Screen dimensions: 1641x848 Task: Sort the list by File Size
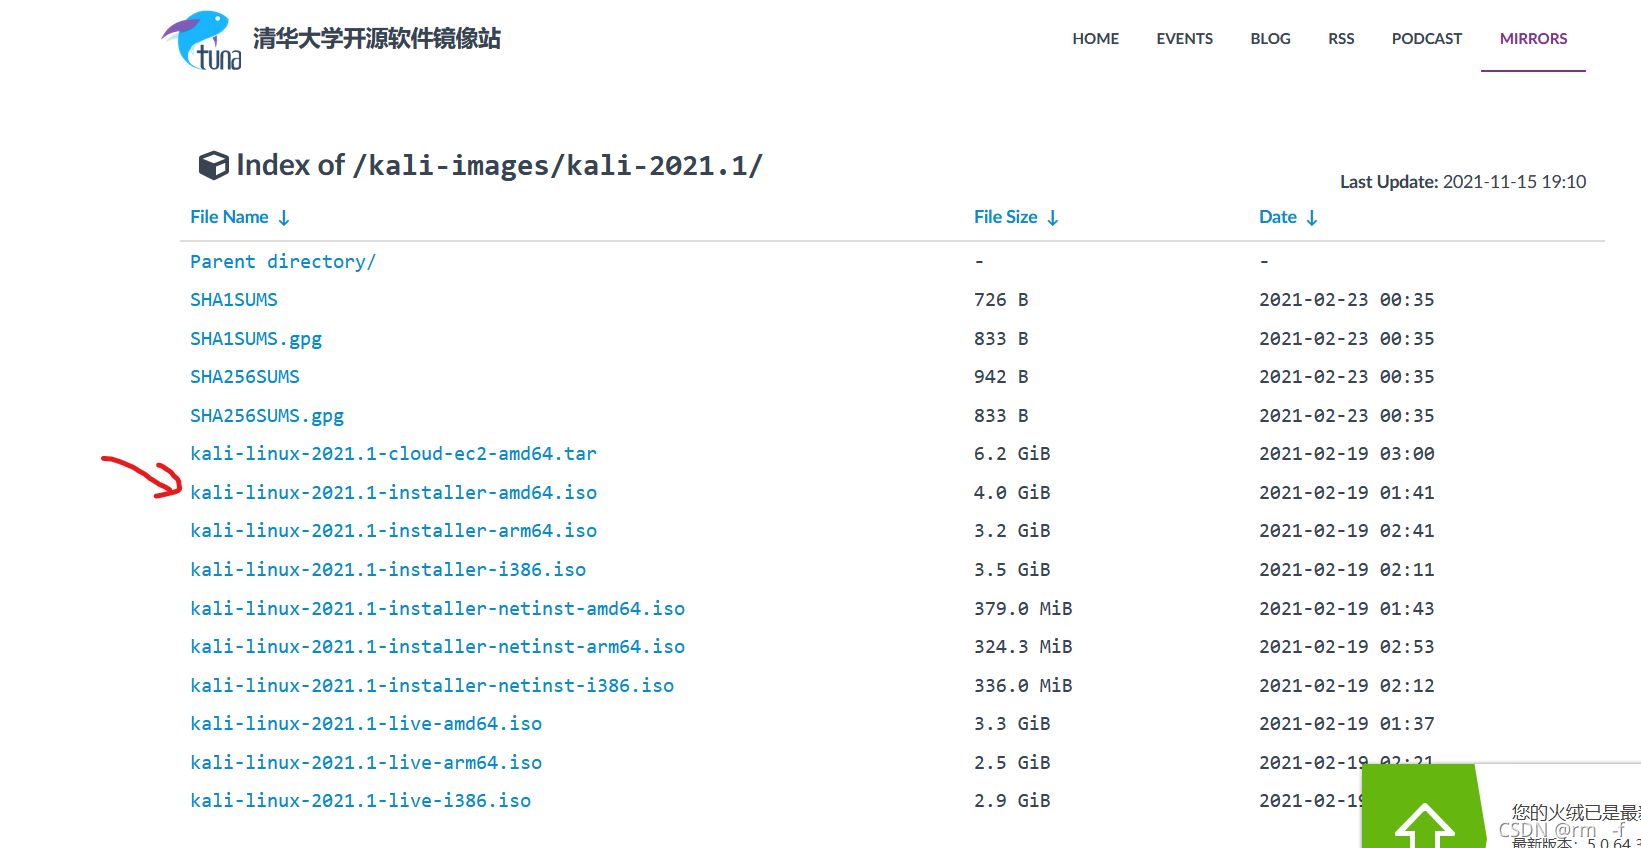pyautogui.click(x=1005, y=217)
